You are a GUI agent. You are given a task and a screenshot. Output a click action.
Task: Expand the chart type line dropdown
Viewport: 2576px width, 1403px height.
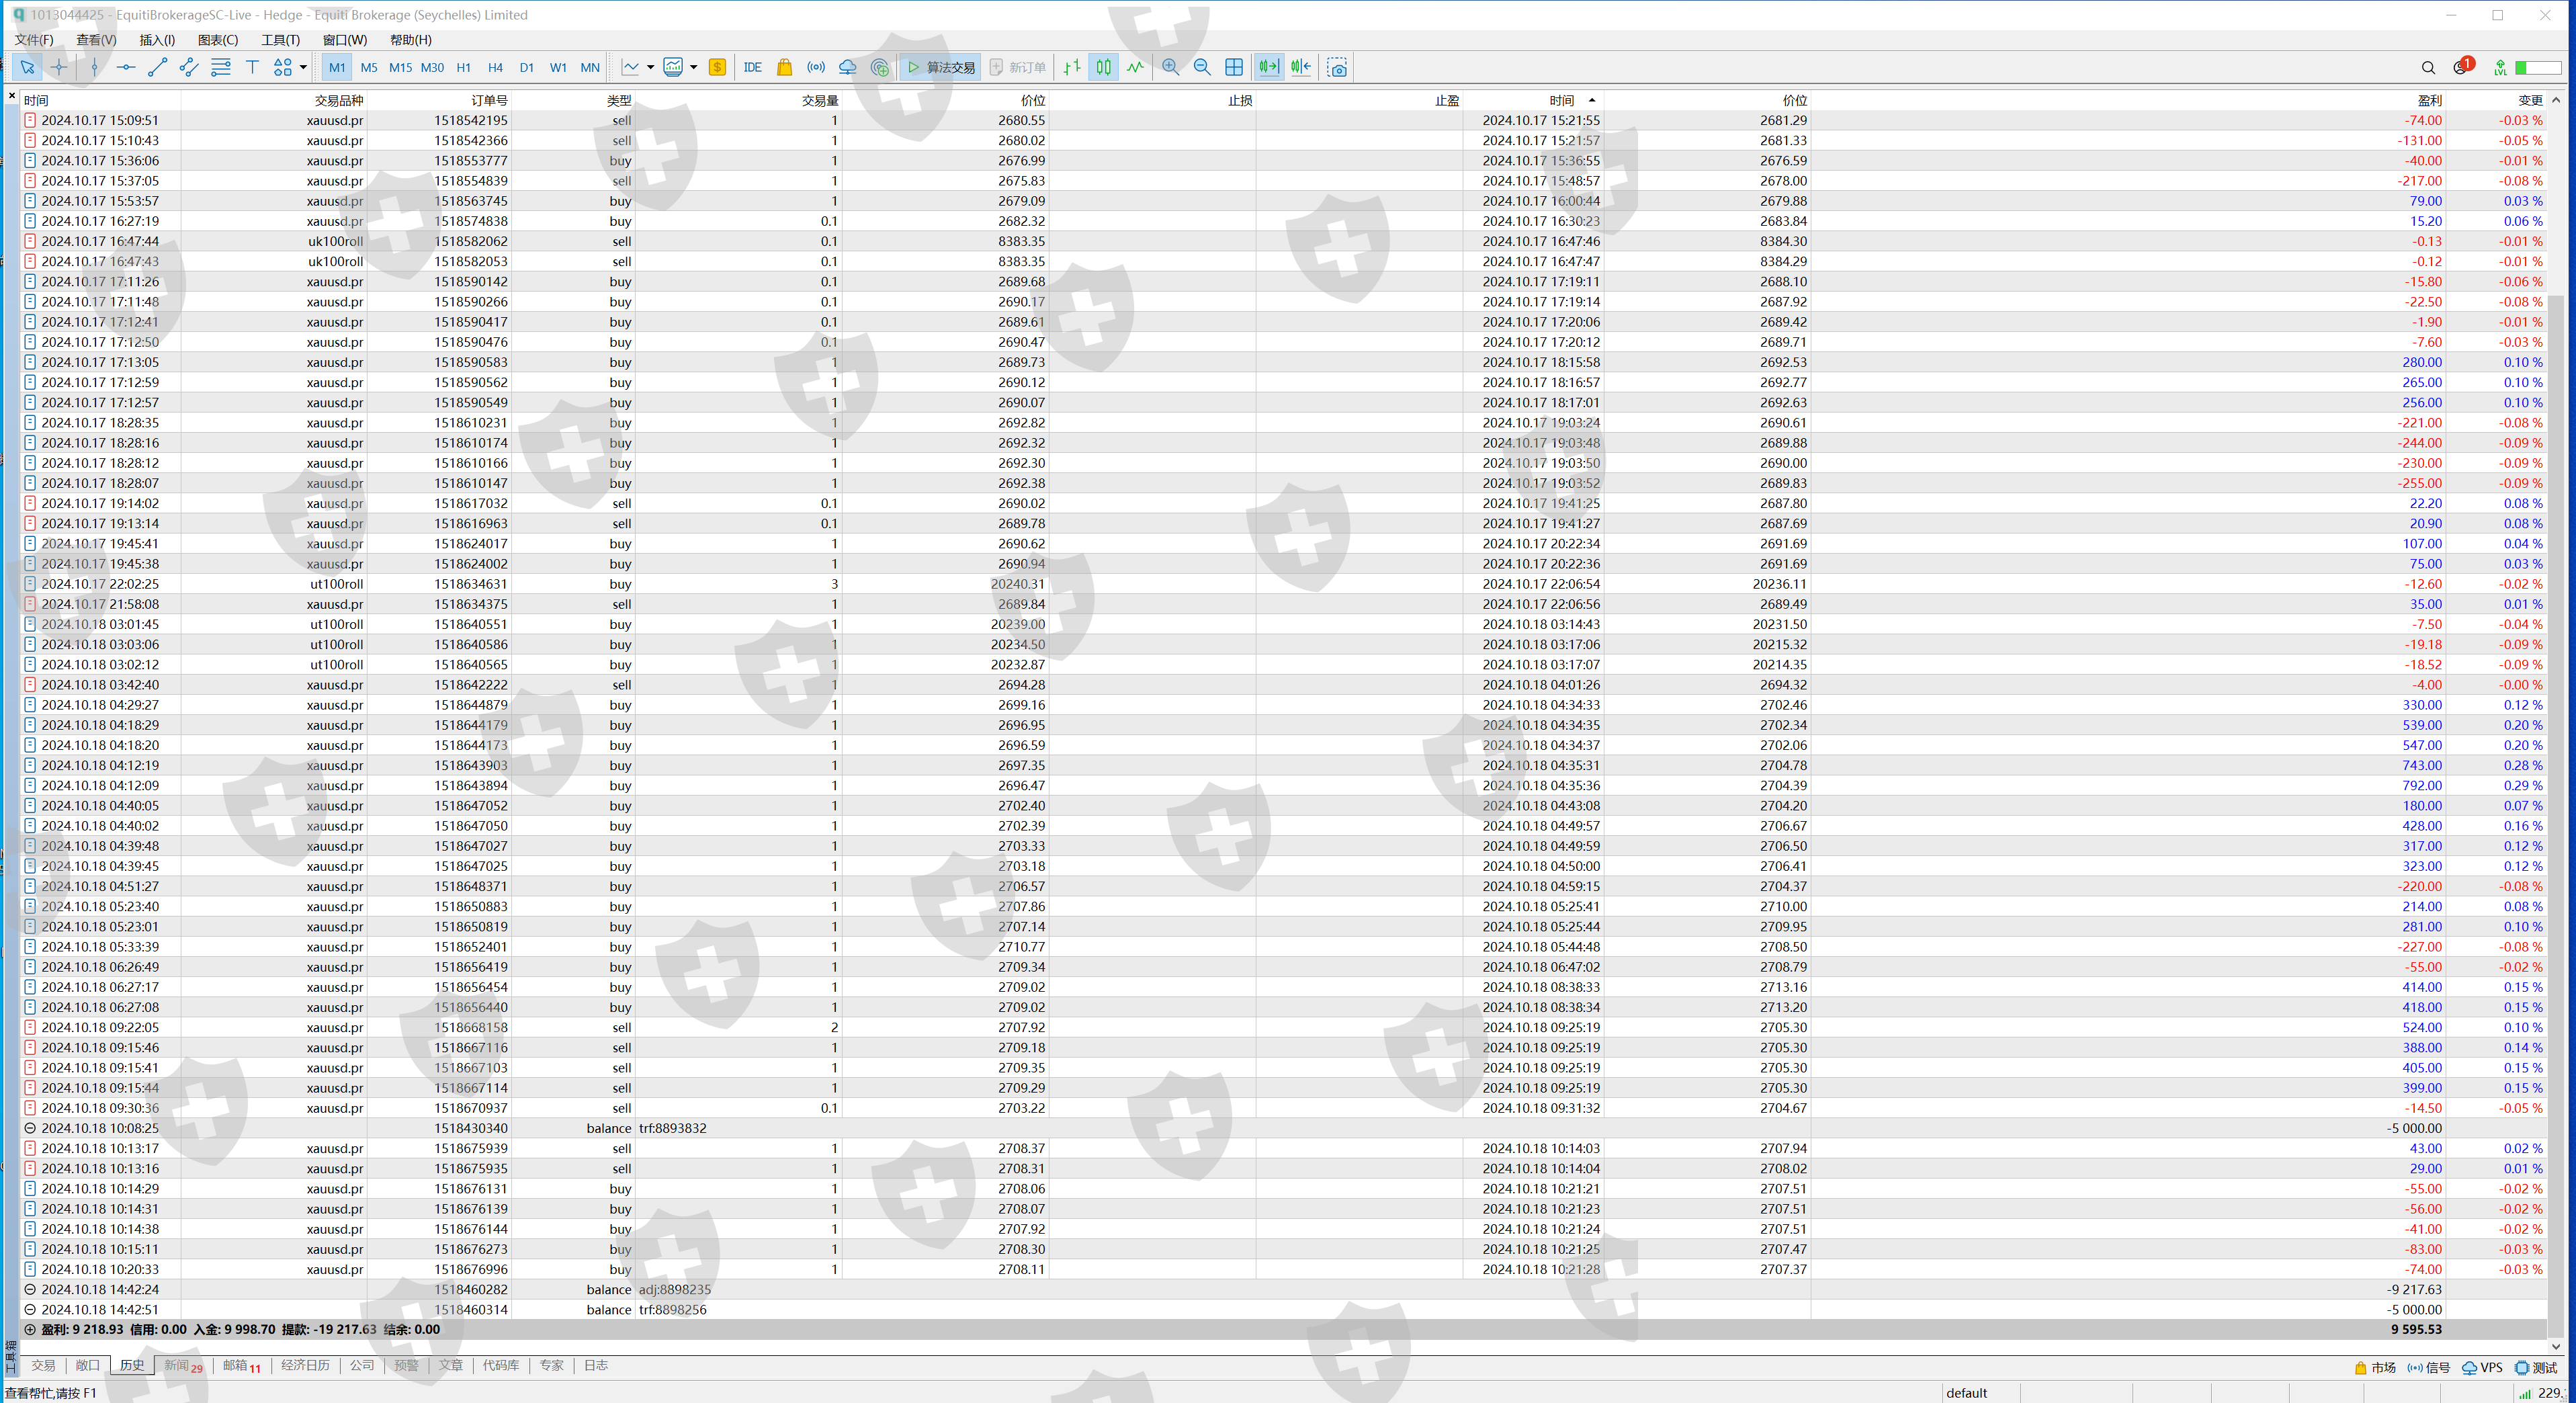coord(650,67)
